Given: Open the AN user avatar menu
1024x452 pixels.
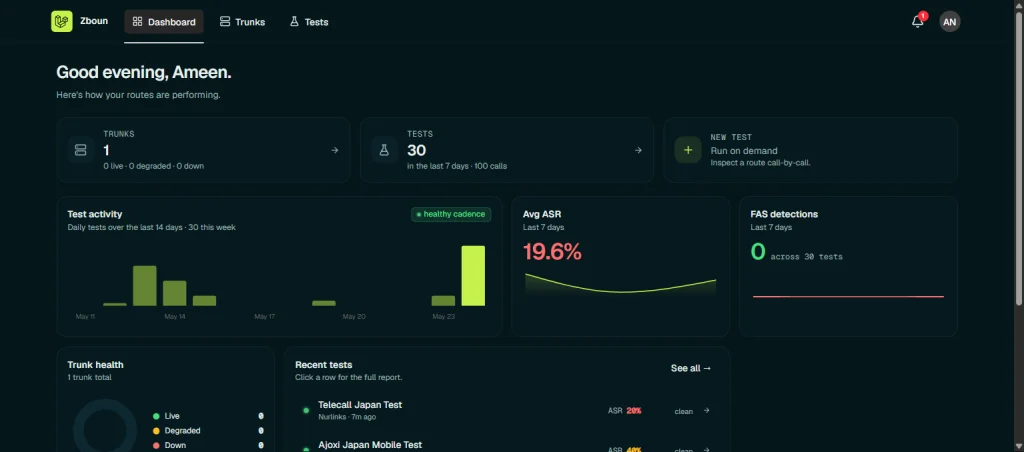Looking at the screenshot, I should [x=950, y=22].
